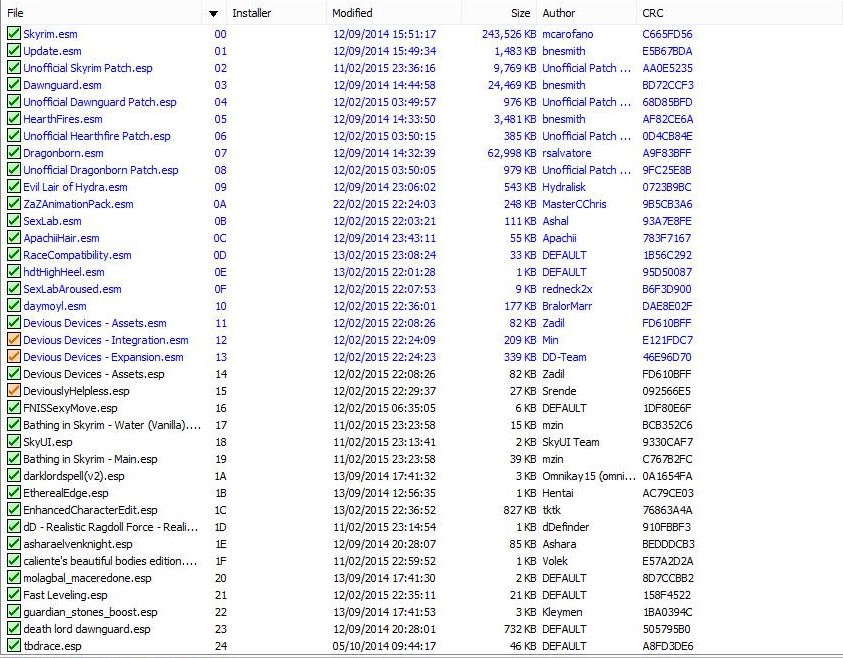843x658 pixels.
Task: Toggle orange checkbox for Devious Devices - Integration.esm
Action: pos(14,340)
